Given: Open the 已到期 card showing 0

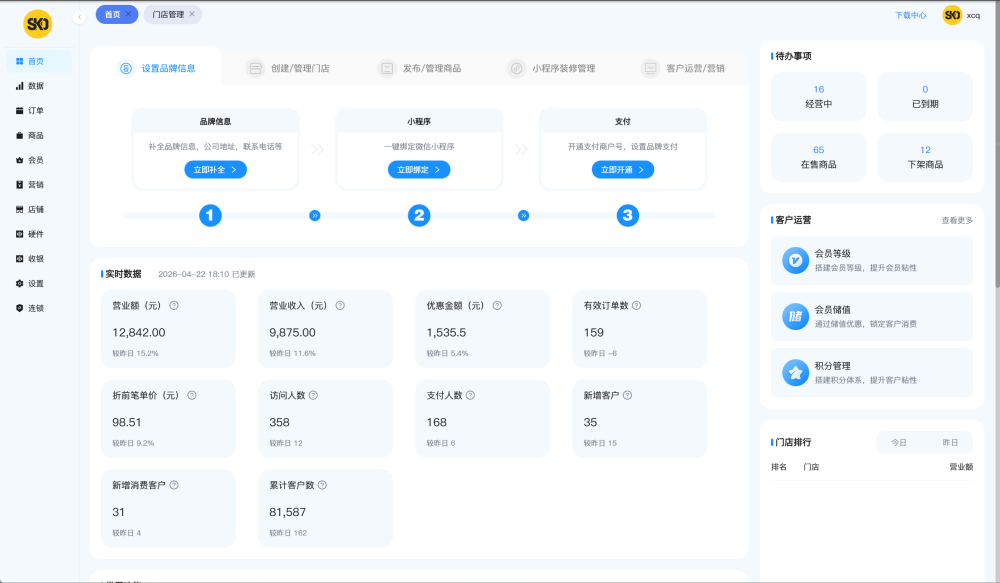Looking at the screenshot, I should 925,96.
